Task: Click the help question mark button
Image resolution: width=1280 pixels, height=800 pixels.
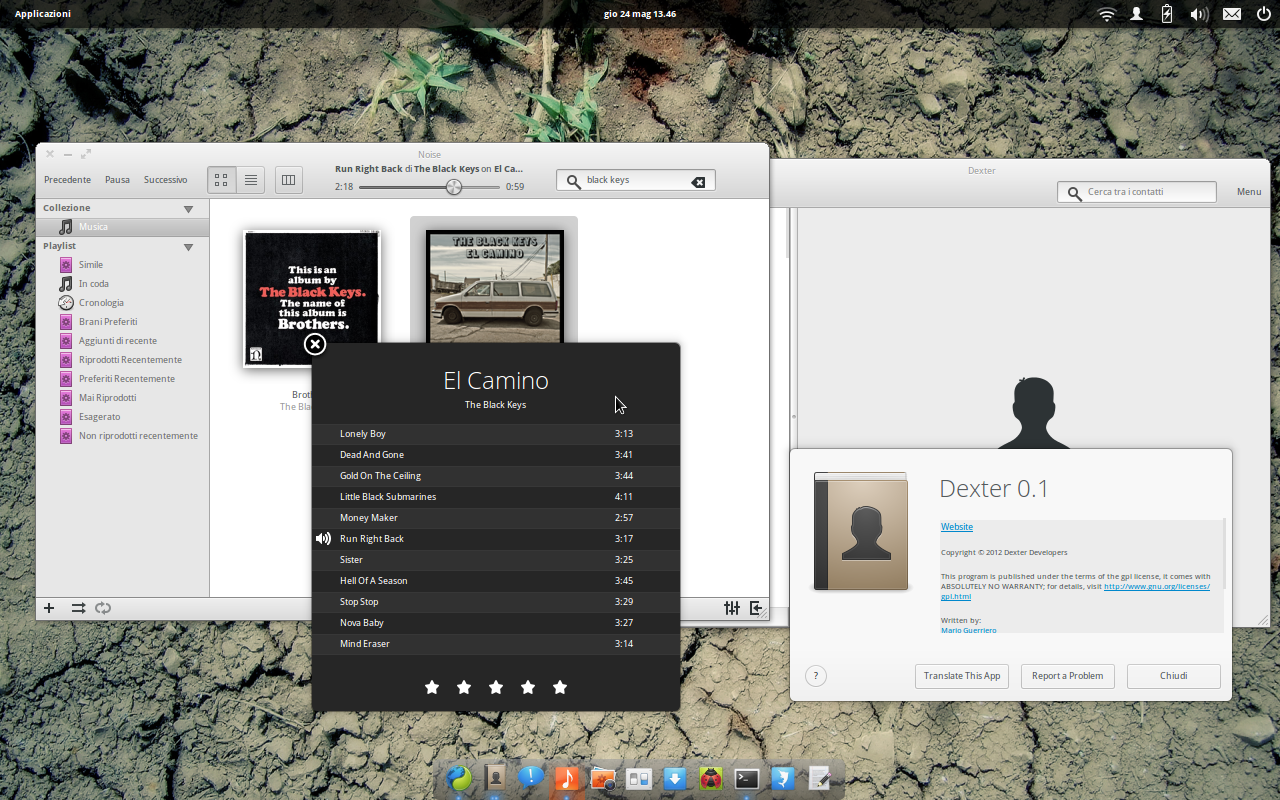Action: pyautogui.click(x=816, y=676)
